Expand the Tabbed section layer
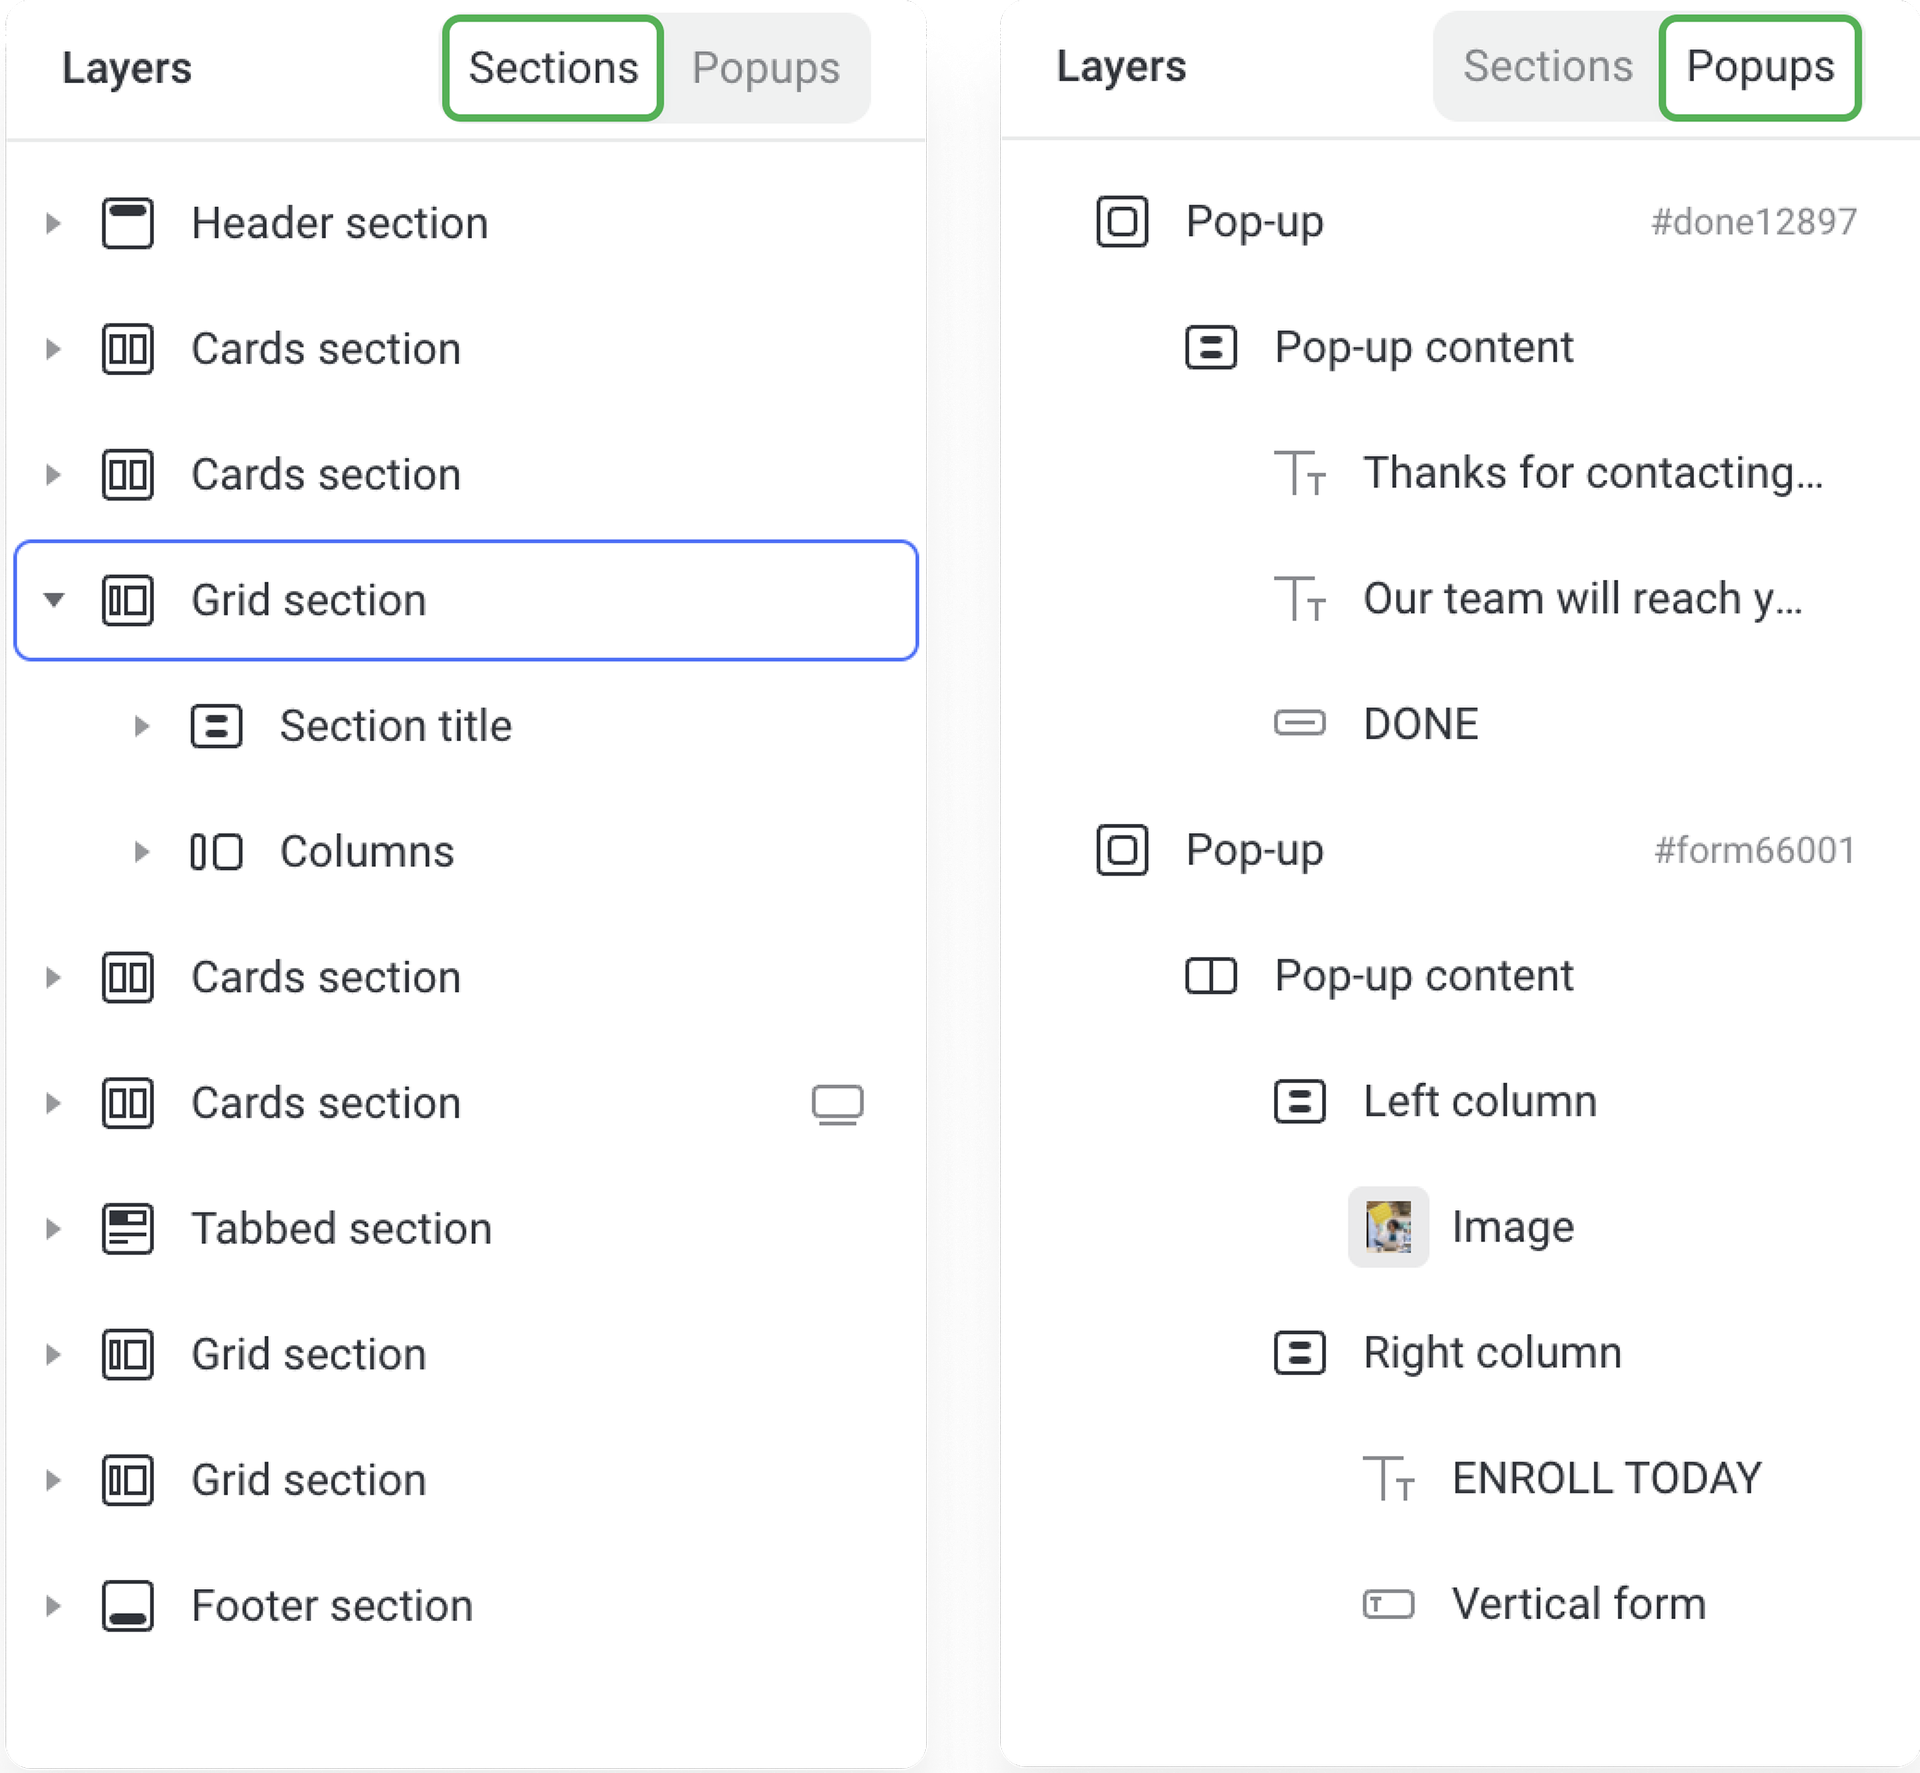Image resolution: width=1920 pixels, height=1773 pixels. 54,1229
